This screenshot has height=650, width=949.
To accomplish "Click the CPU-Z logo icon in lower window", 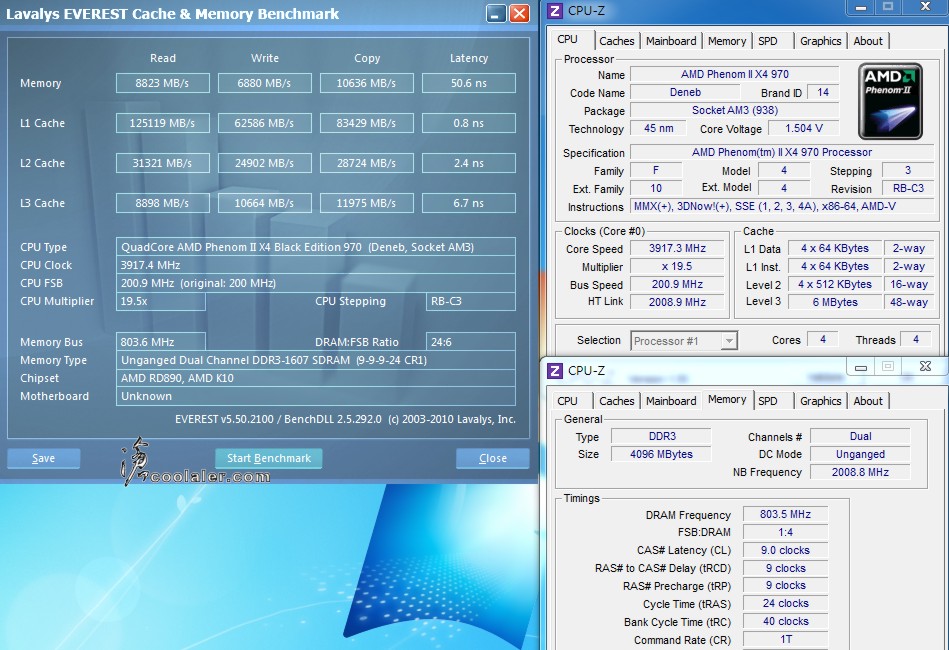I will (x=554, y=370).
